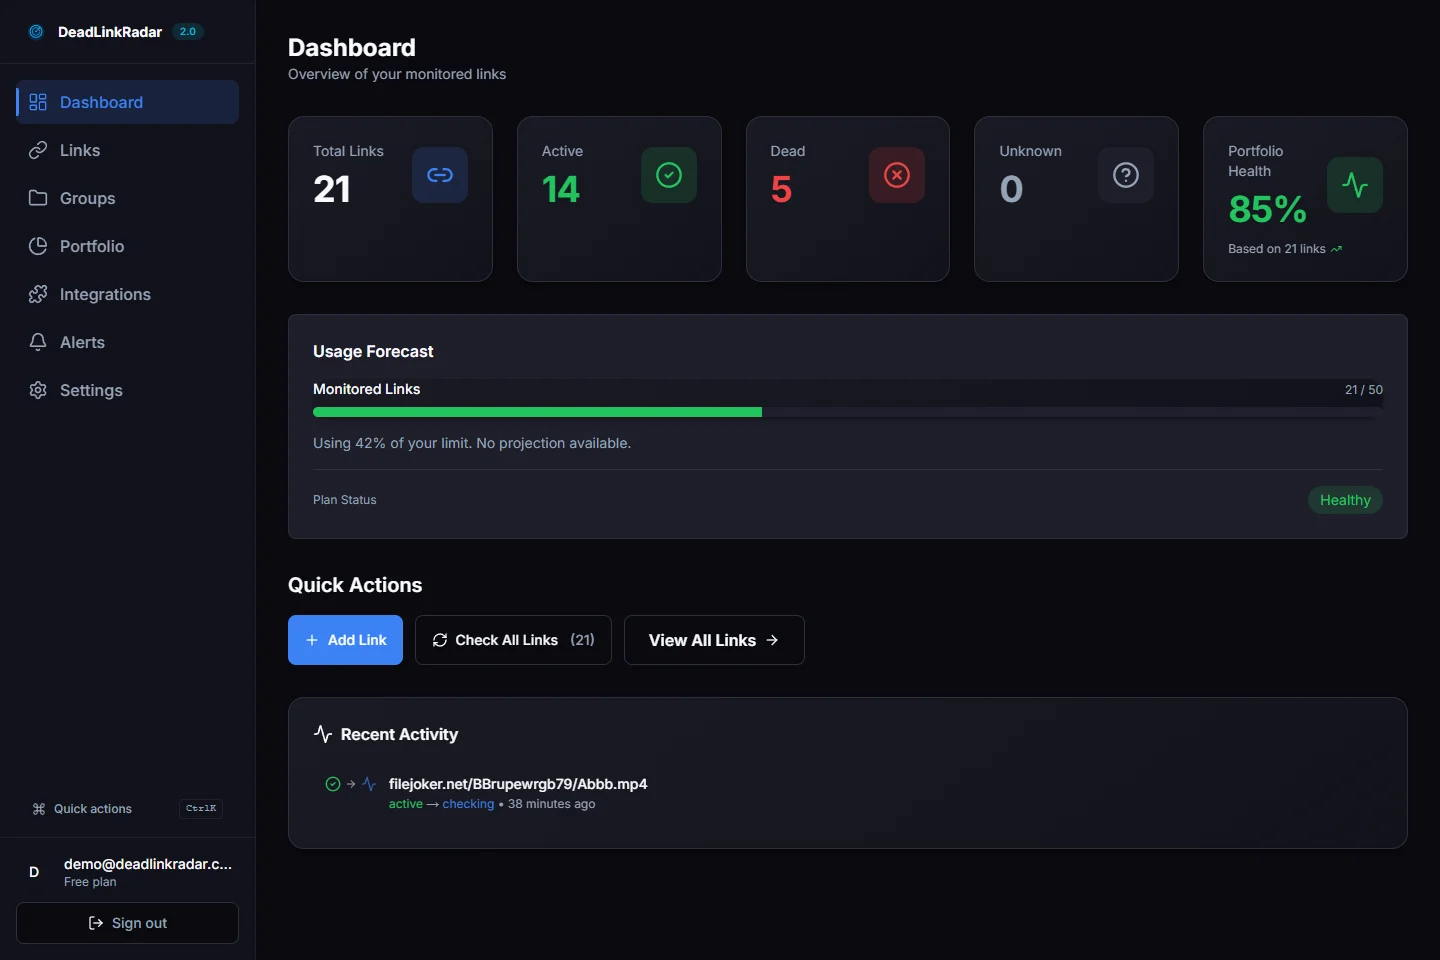Click the question mark icon in Unknown card
Screen dimensions: 1440x960
(x=1126, y=175)
